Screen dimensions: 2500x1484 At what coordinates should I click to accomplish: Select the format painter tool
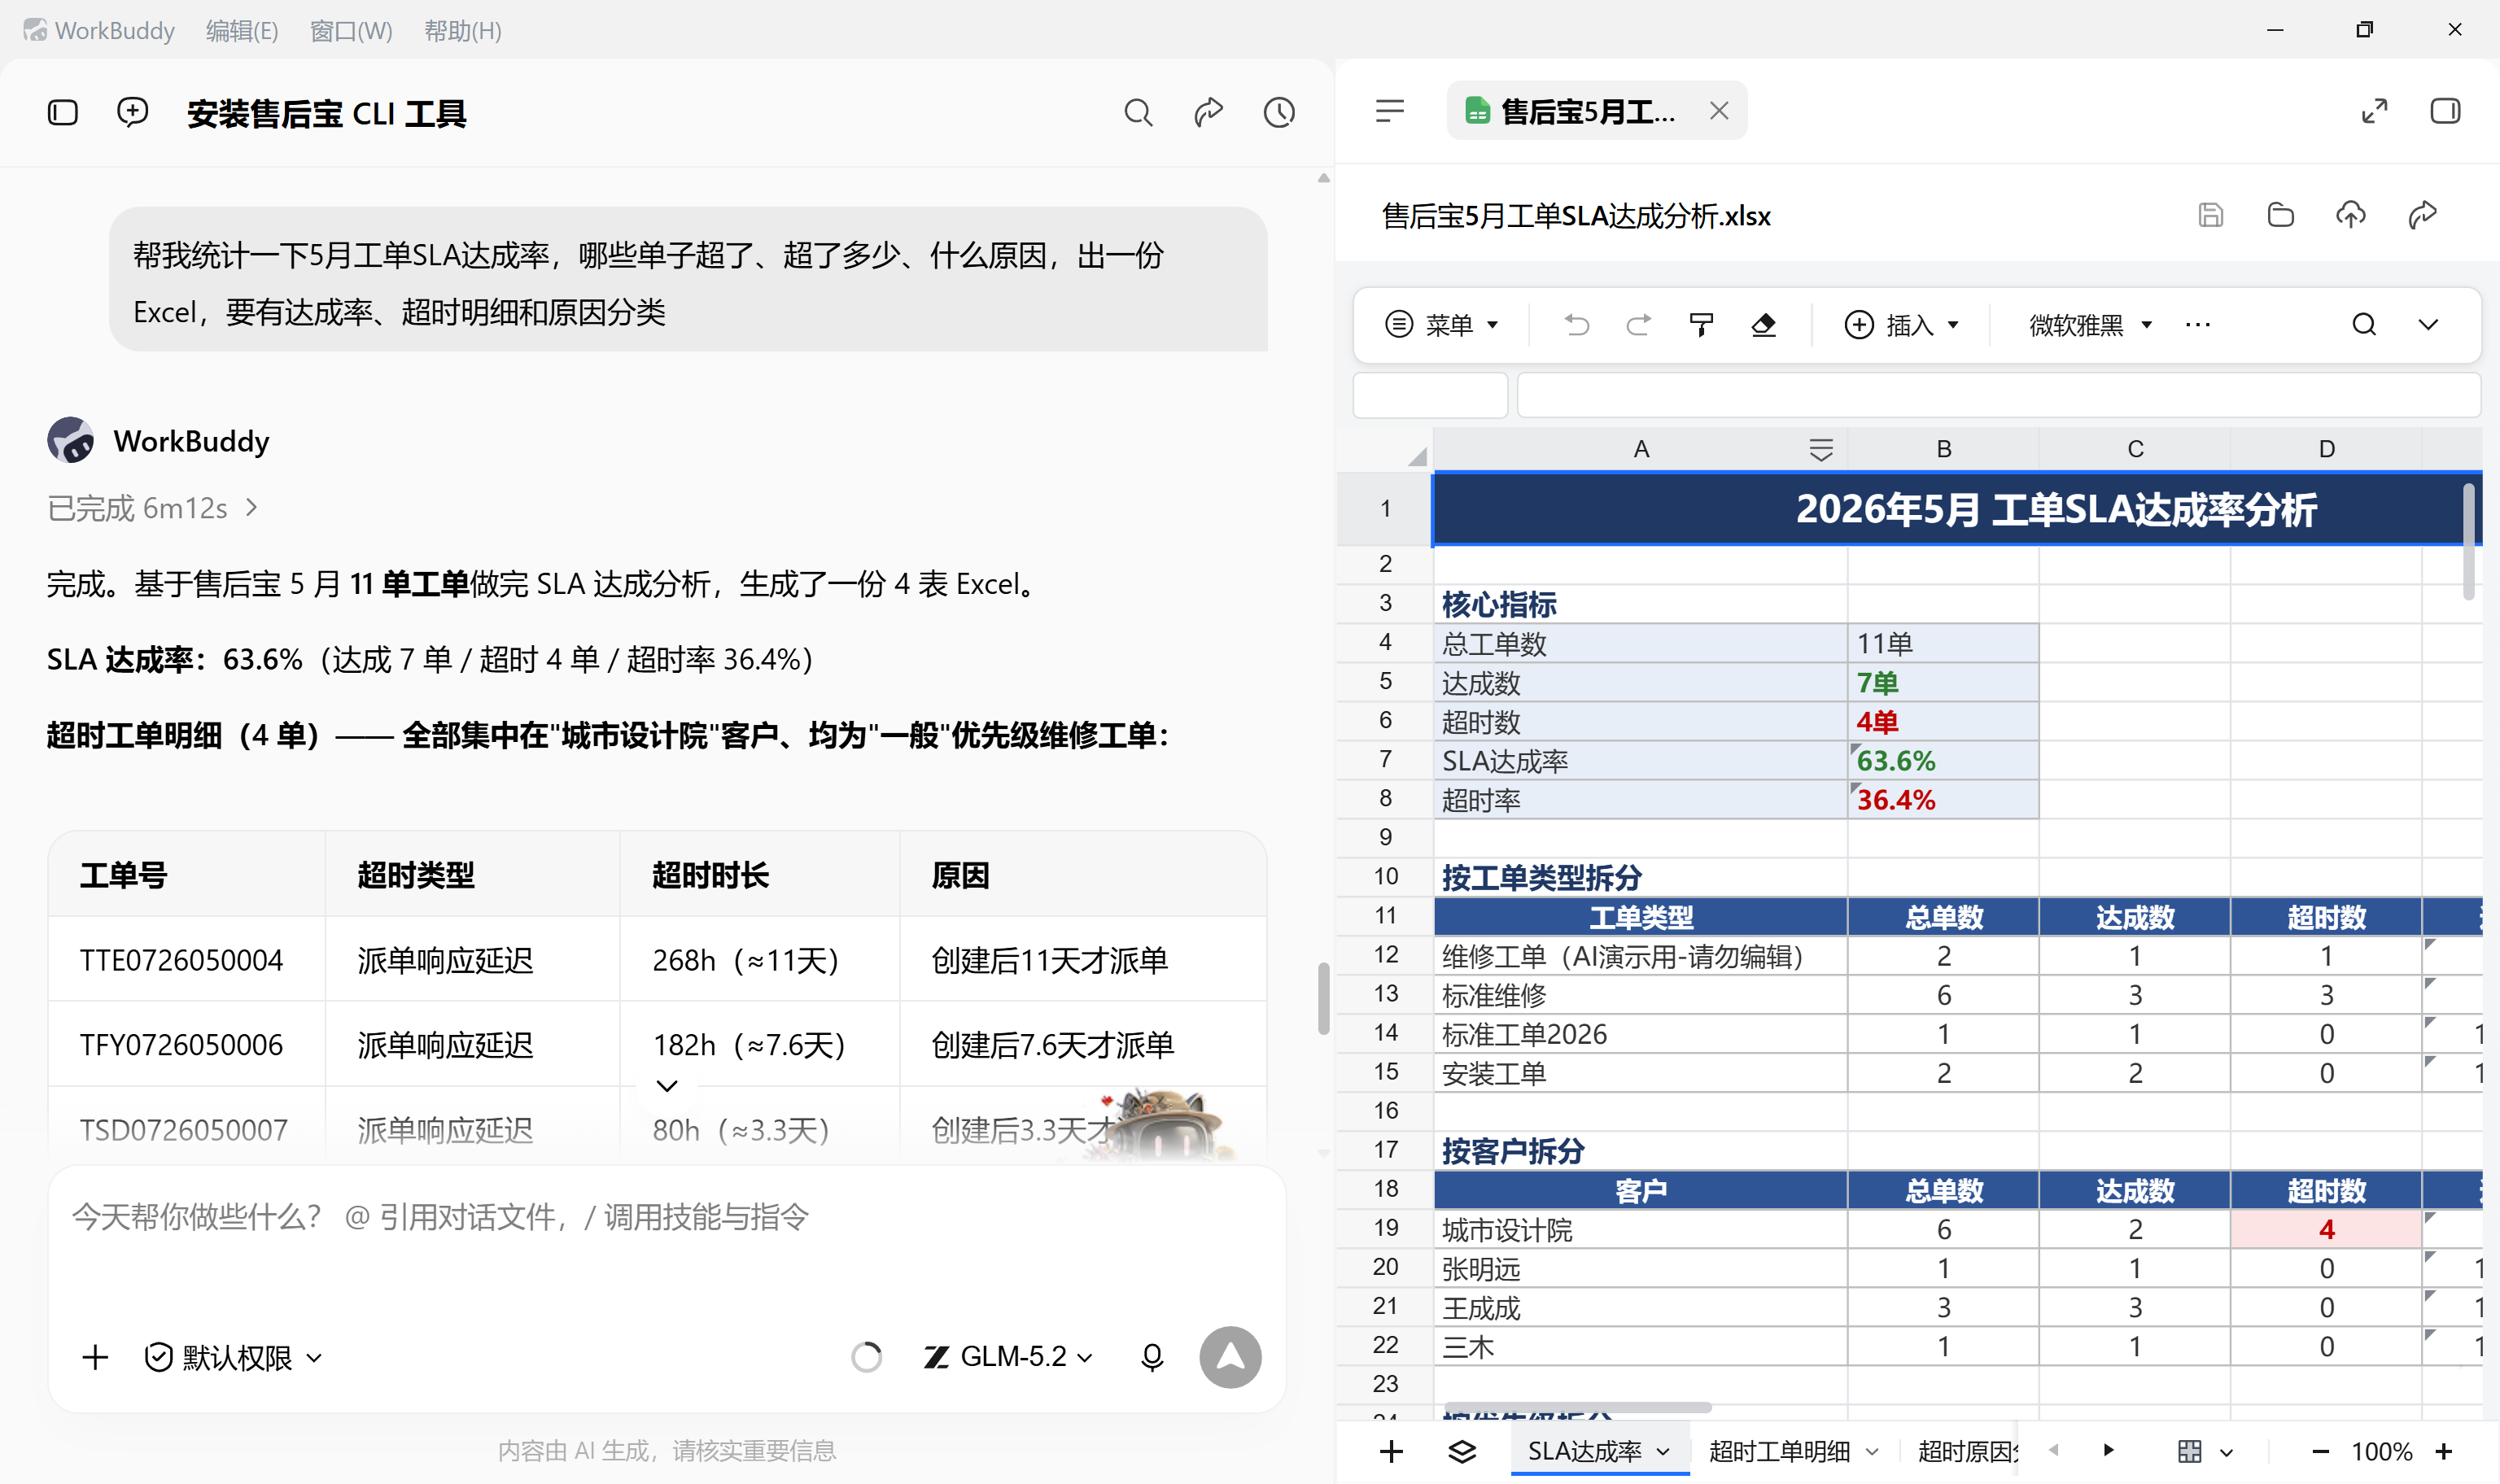pos(1701,325)
